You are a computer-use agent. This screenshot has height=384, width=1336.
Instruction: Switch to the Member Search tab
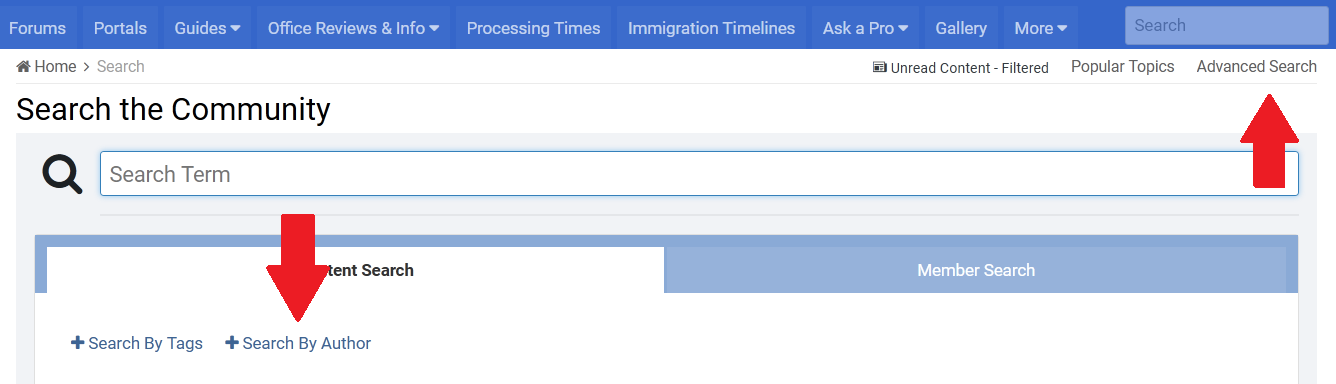coord(976,270)
